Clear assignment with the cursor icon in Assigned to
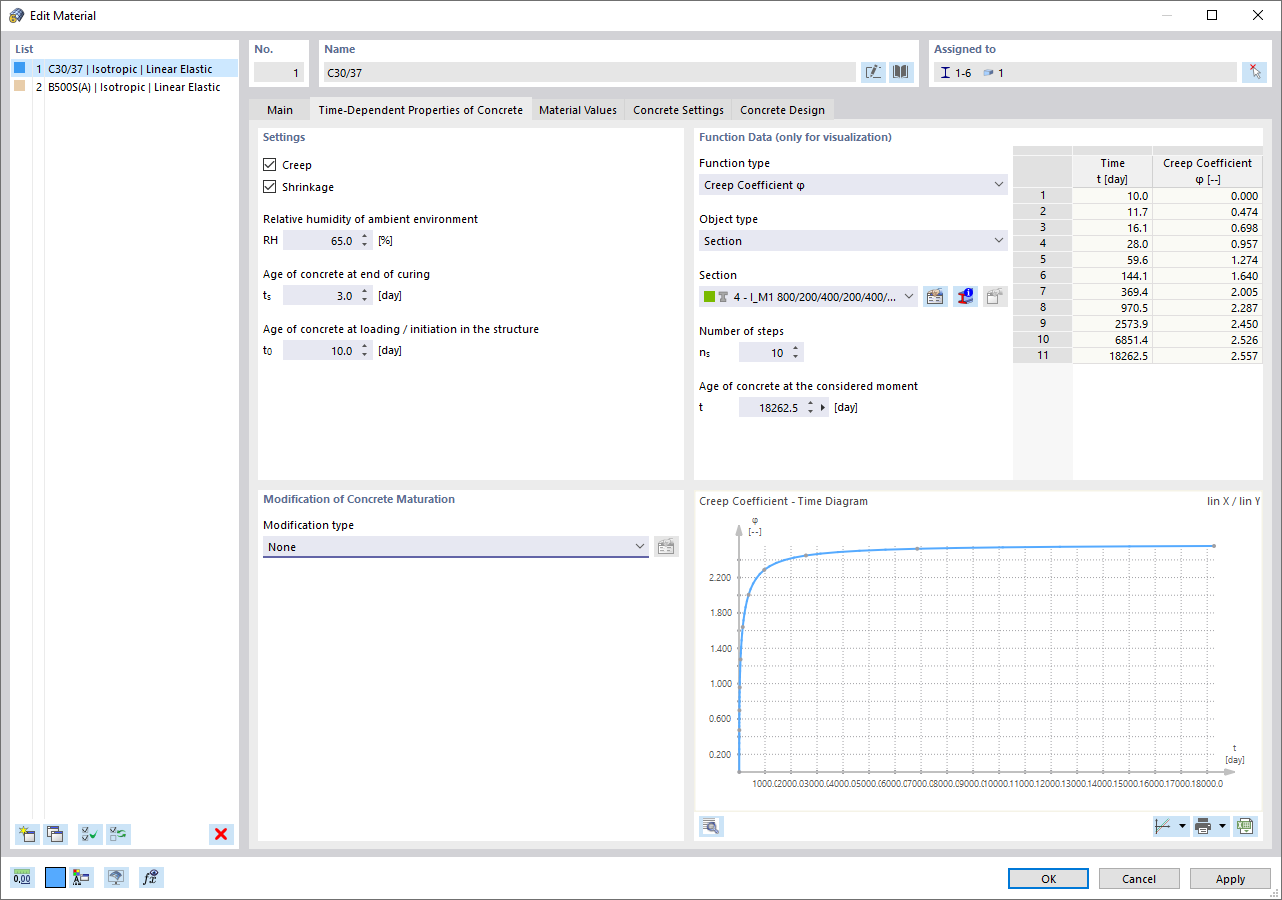 click(x=1254, y=72)
